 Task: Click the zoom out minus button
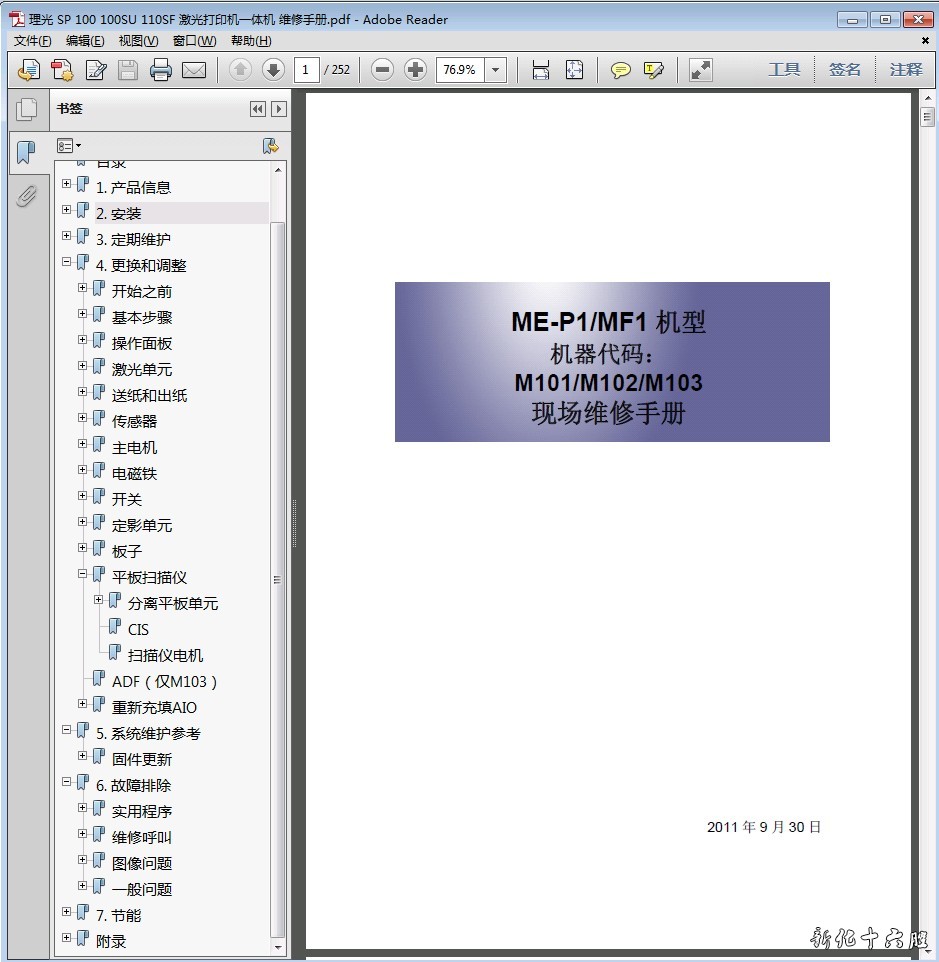coord(382,70)
